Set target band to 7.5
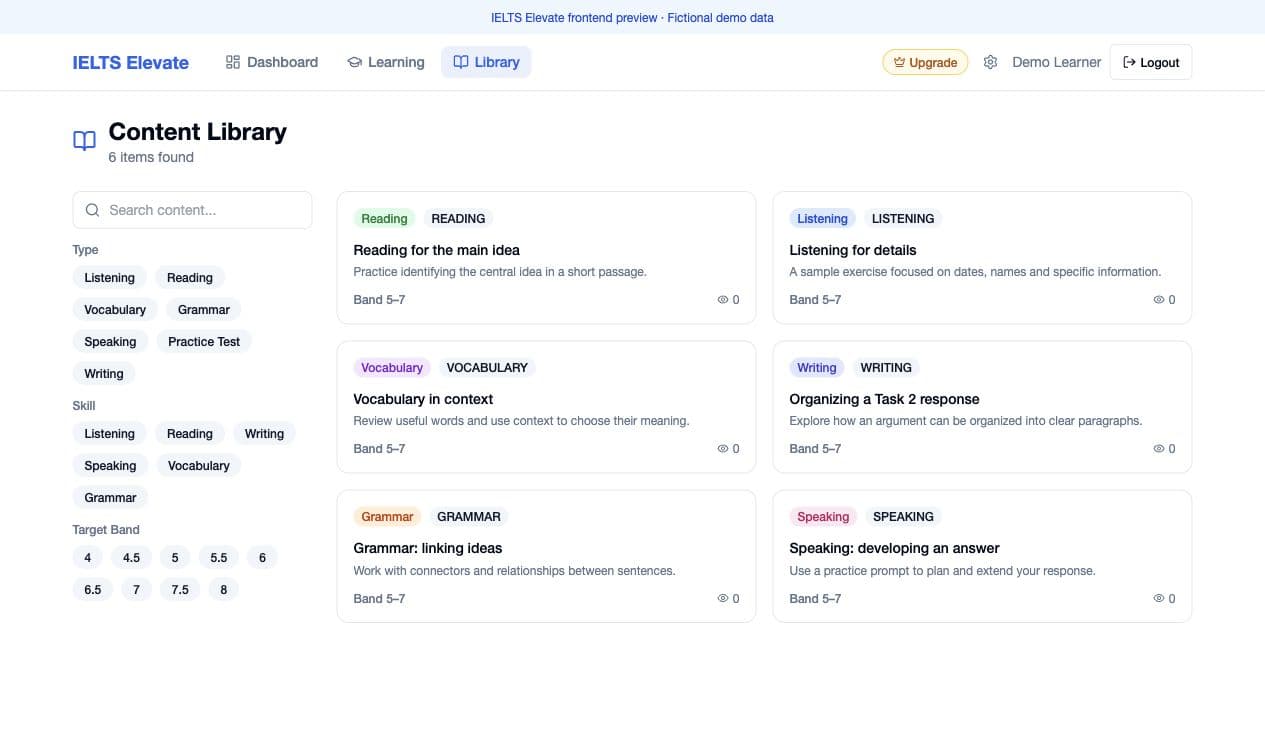Screen dimensions: 1265x754 pos(180,590)
